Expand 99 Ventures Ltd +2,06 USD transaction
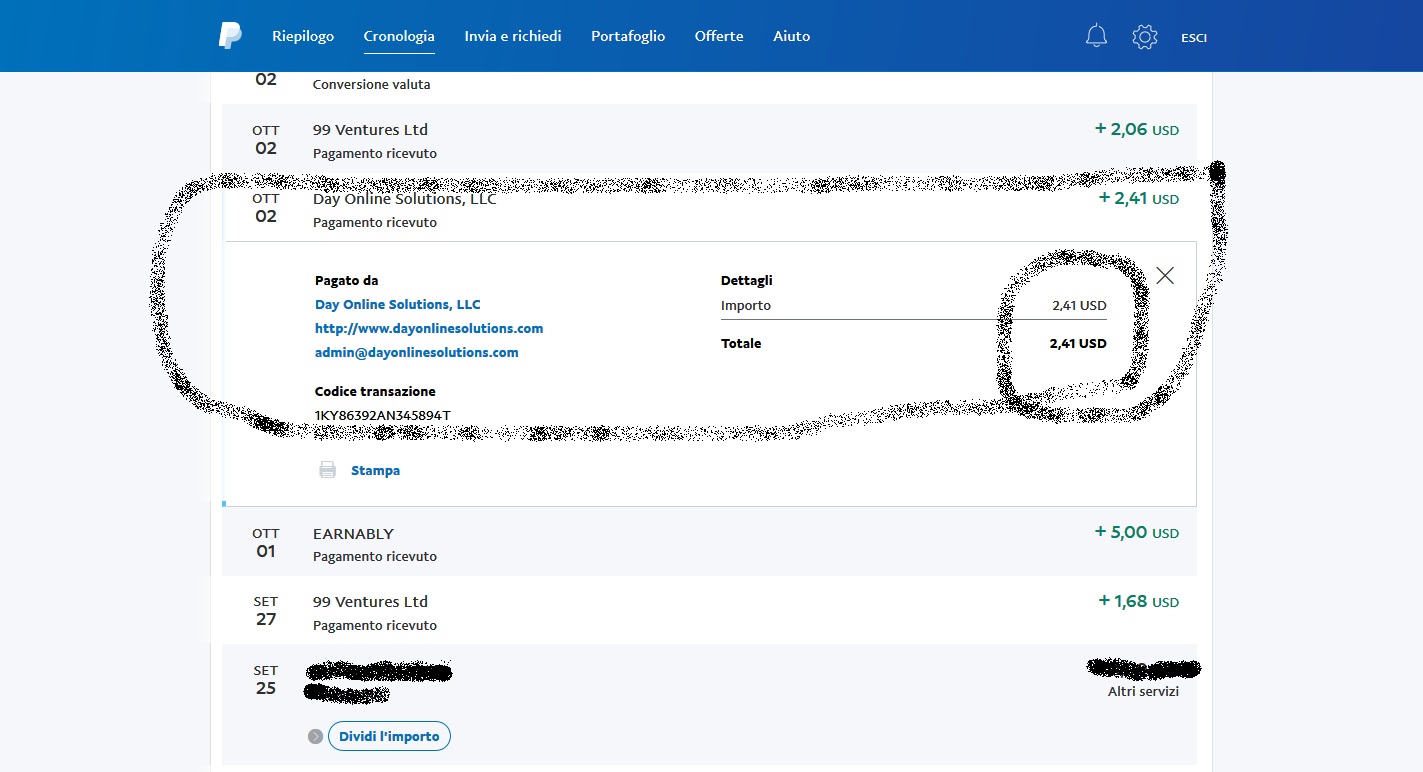Viewport: 1423px width, 772px height. click(709, 139)
